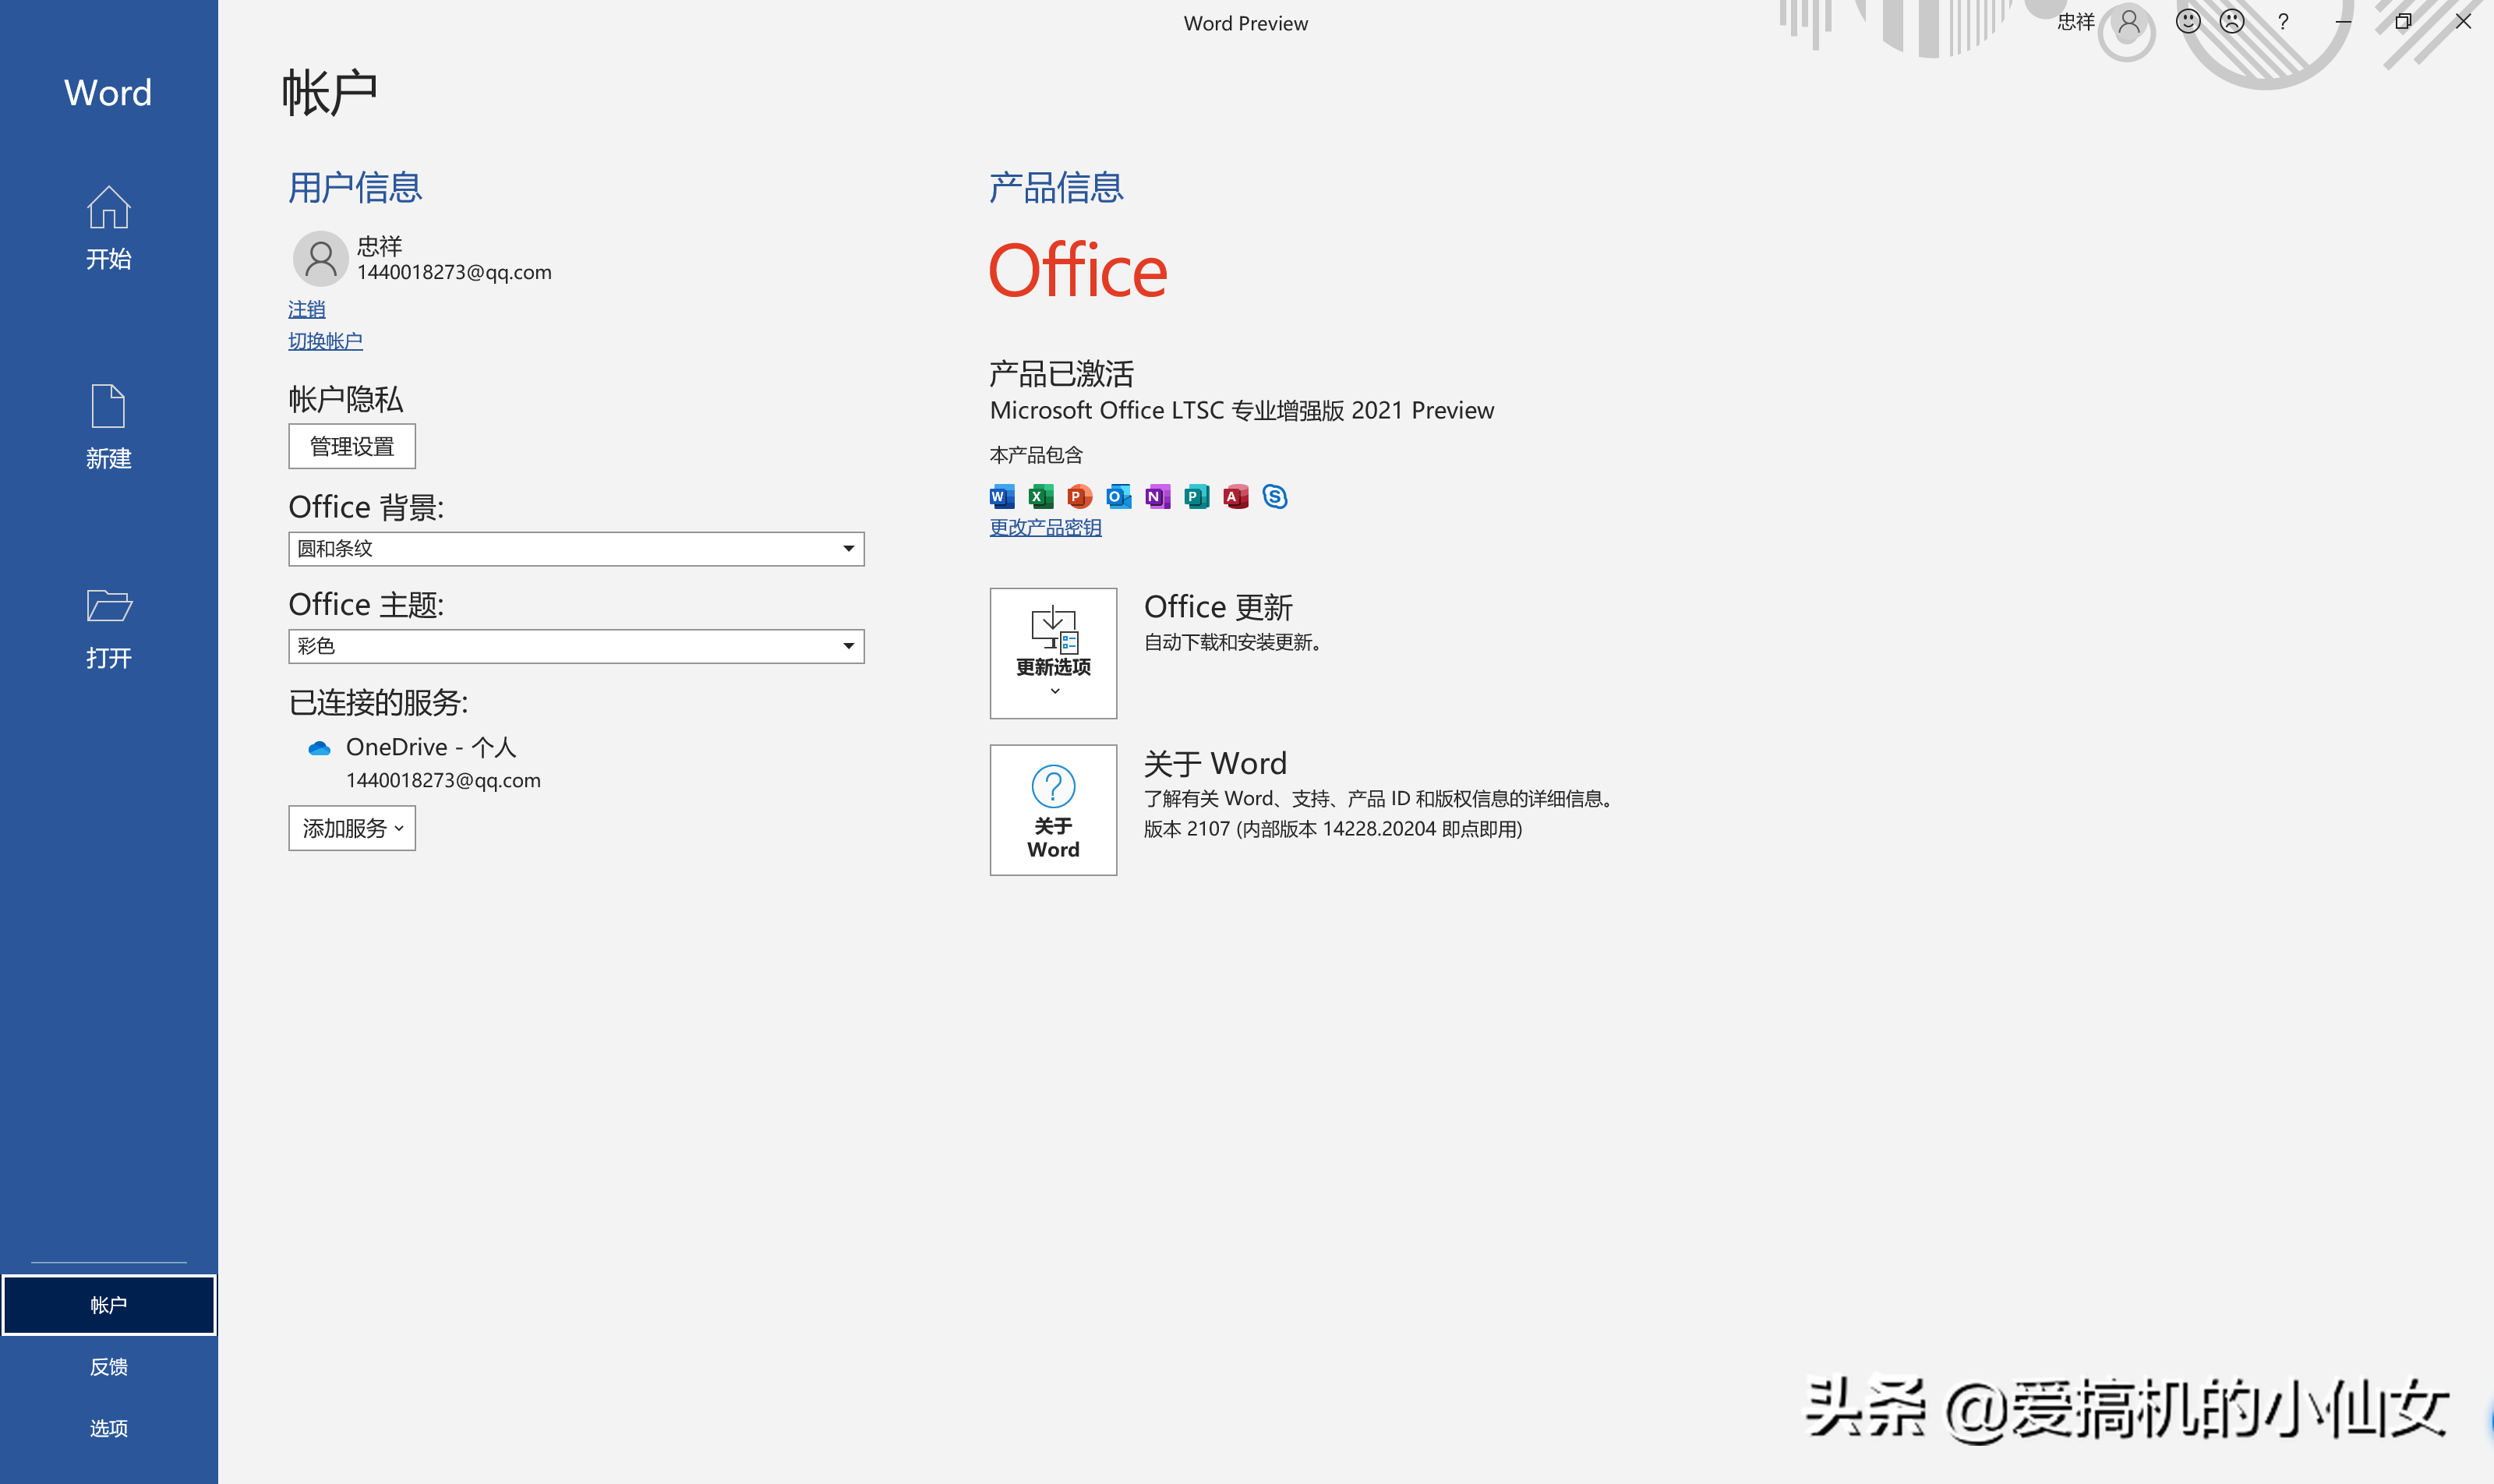The image size is (2494, 1484).
Task: Click the 忠祥 username in title bar
Action: click(2075, 22)
